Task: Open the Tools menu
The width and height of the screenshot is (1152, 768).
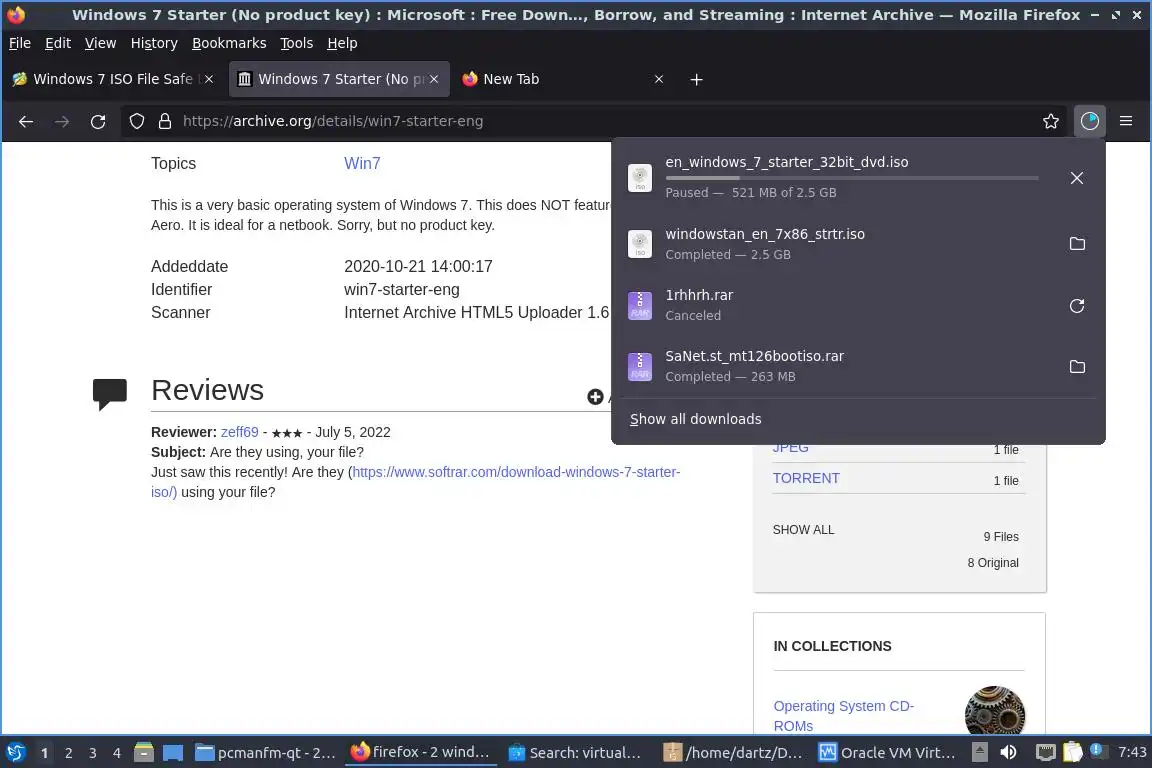Action: [x=297, y=43]
